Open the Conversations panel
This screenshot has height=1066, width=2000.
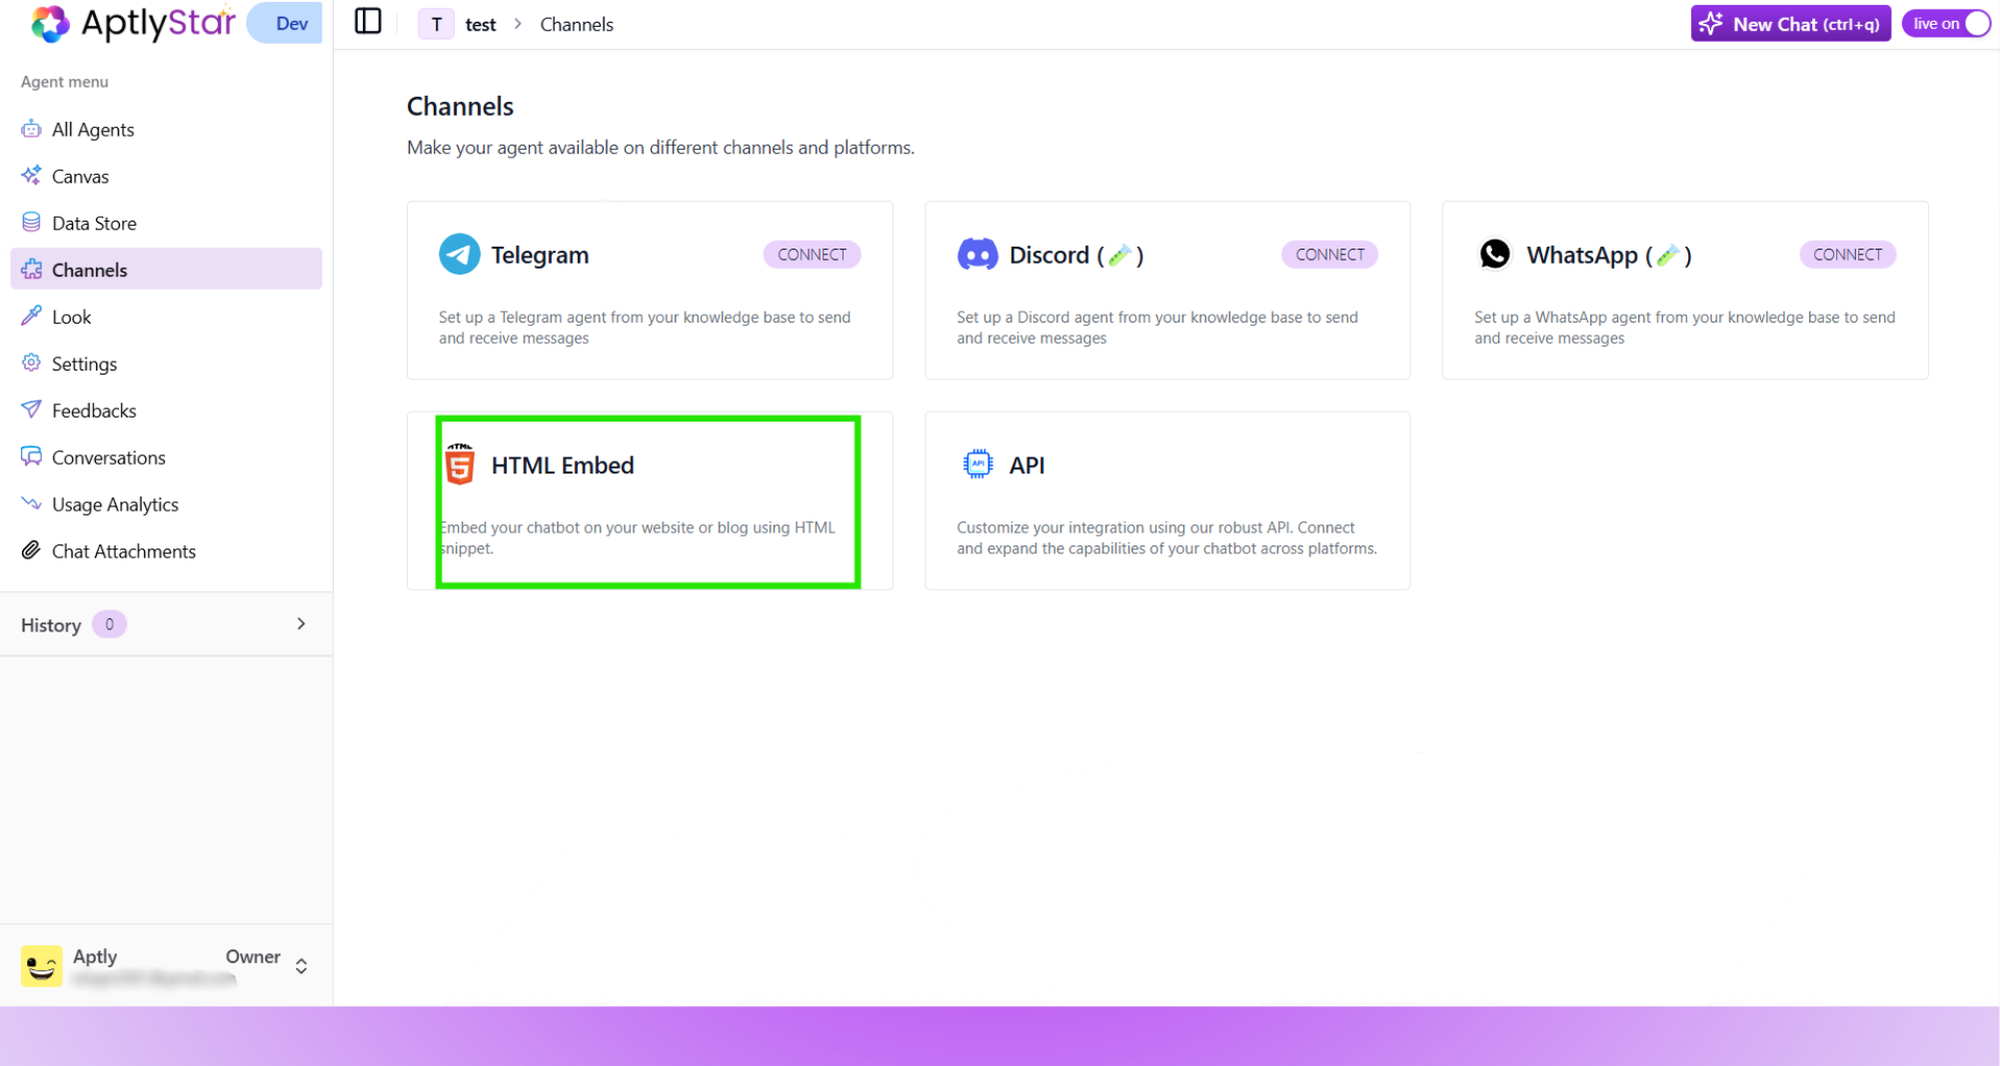pyautogui.click(x=110, y=457)
